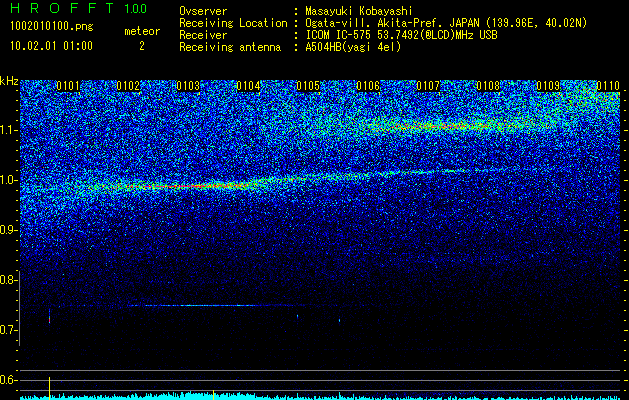Click the 'Receiver' field label
Screen dimensions: 629x400
pos(203,35)
